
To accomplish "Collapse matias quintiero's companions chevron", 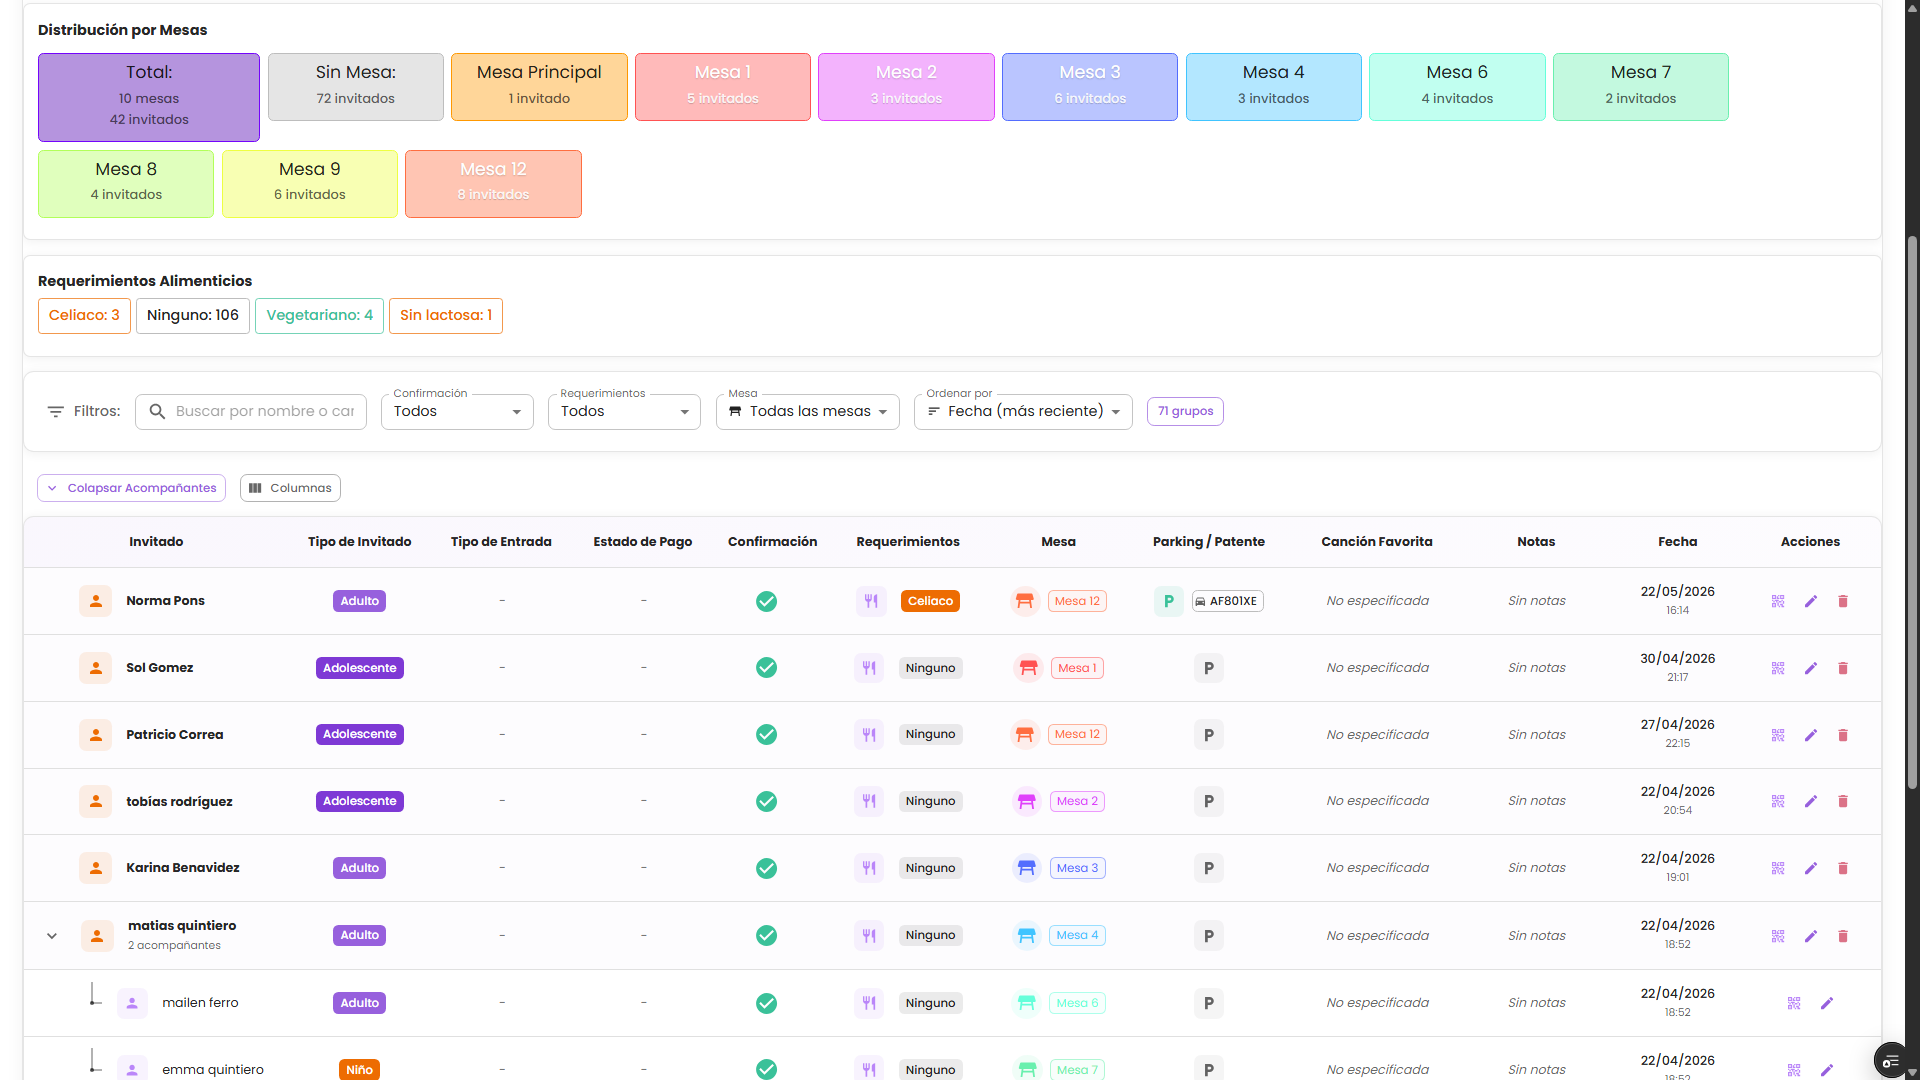I will [52, 936].
